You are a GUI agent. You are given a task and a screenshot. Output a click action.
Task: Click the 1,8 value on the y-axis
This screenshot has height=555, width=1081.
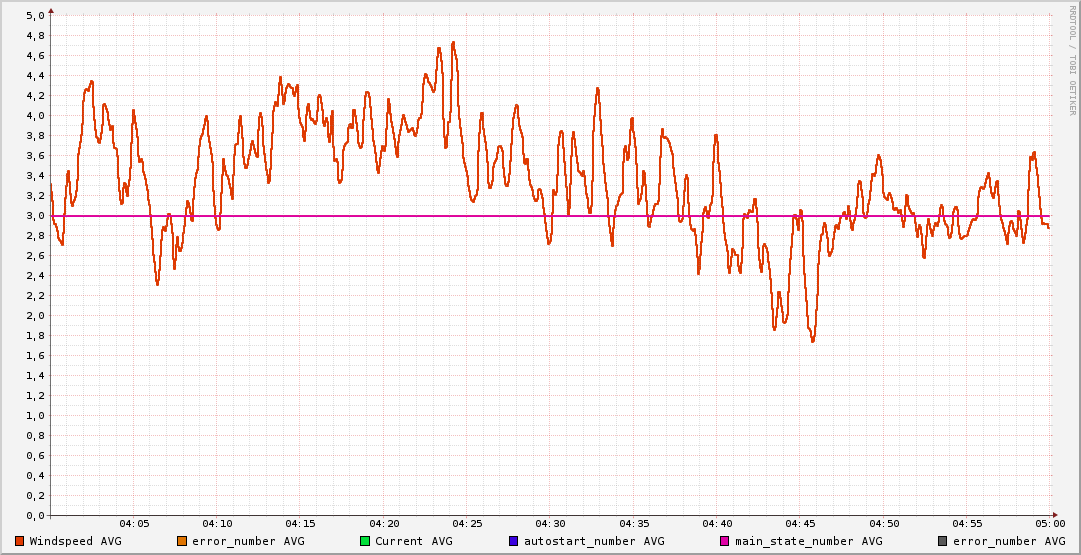click(35, 336)
